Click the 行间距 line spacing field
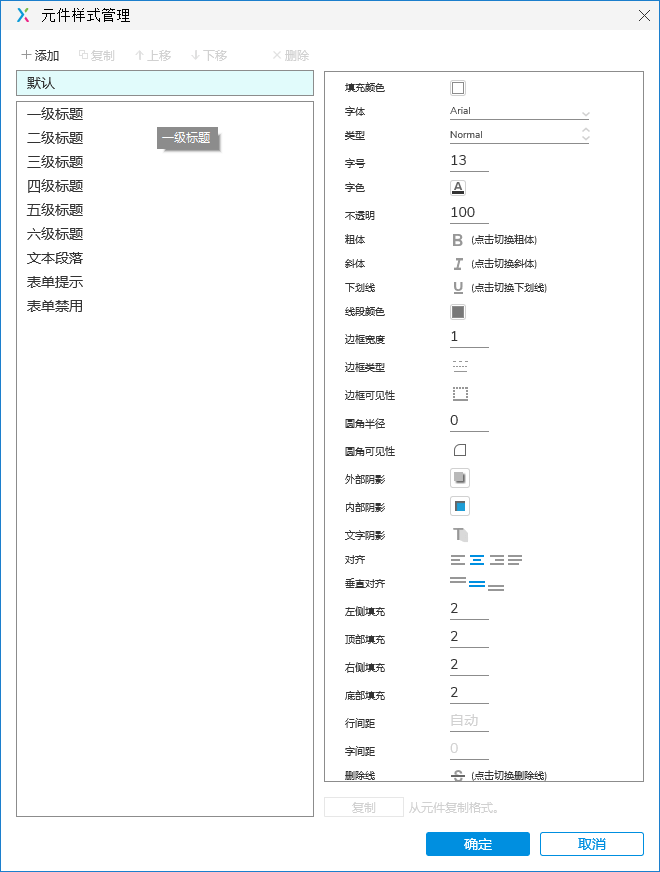The image size is (660, 872). click(469, 721)
